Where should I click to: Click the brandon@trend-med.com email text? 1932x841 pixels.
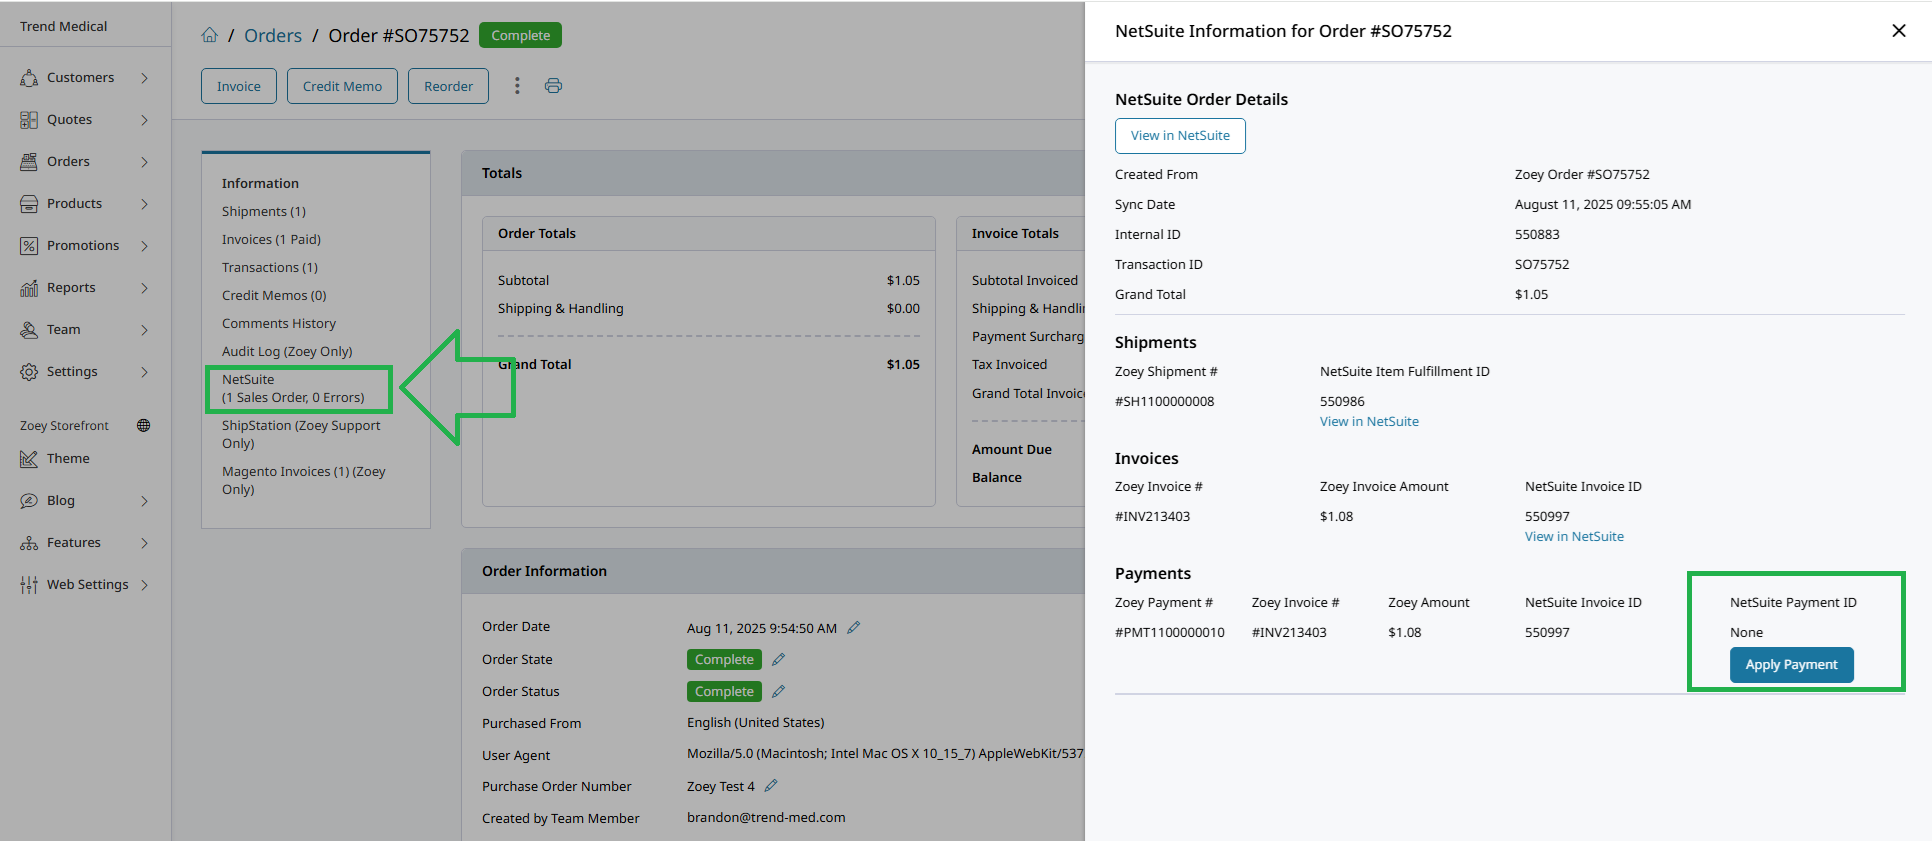point(766,817)
